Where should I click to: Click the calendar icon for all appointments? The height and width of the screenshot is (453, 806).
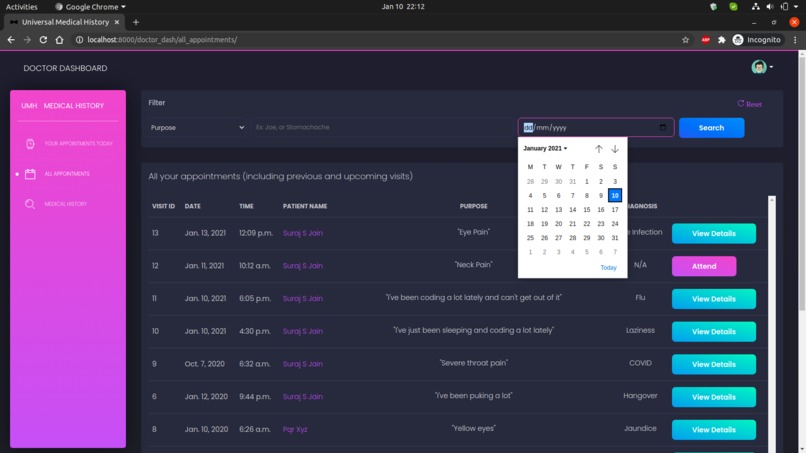point(30,174)
